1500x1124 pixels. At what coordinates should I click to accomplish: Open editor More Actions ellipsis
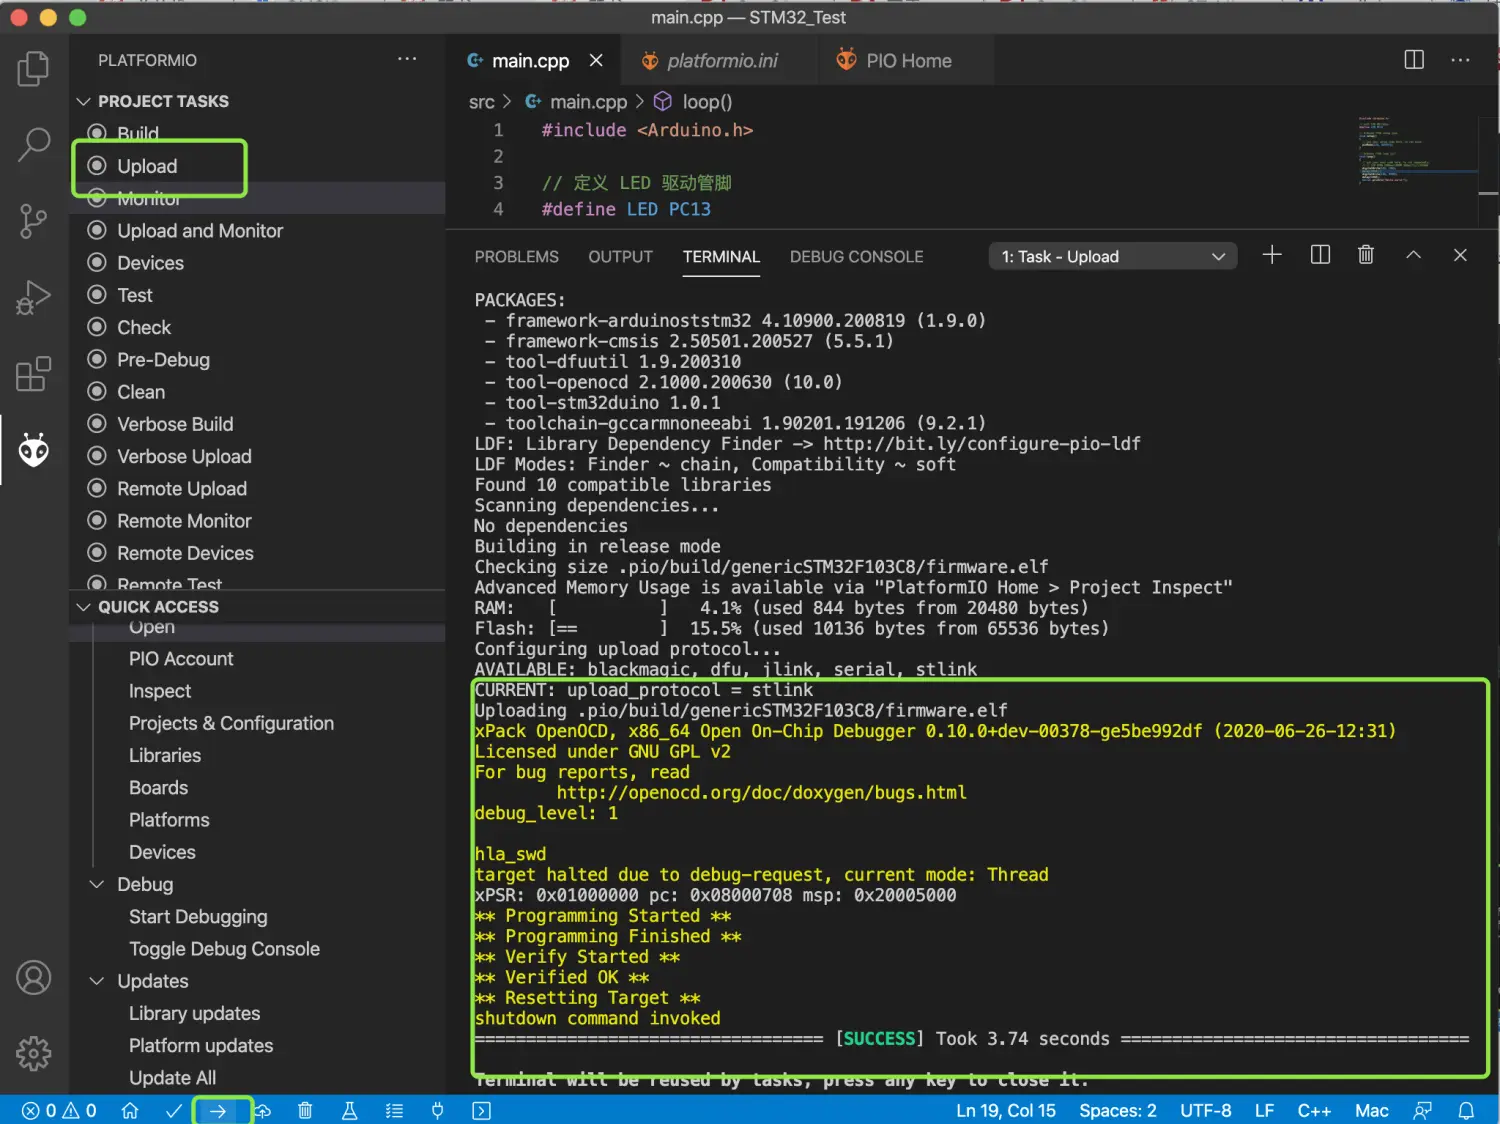pos(1460,60)
